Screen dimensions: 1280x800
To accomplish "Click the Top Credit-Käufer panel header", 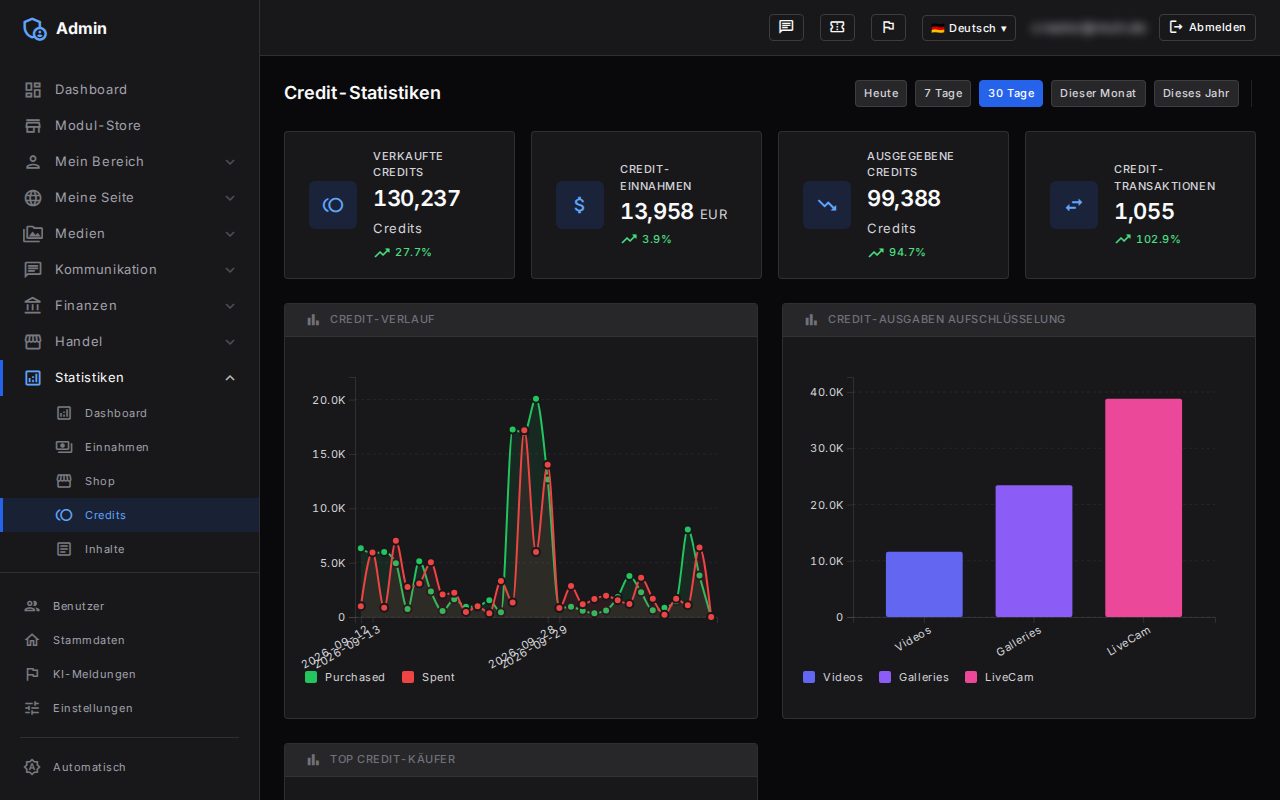I will click(x=521, y=760).
